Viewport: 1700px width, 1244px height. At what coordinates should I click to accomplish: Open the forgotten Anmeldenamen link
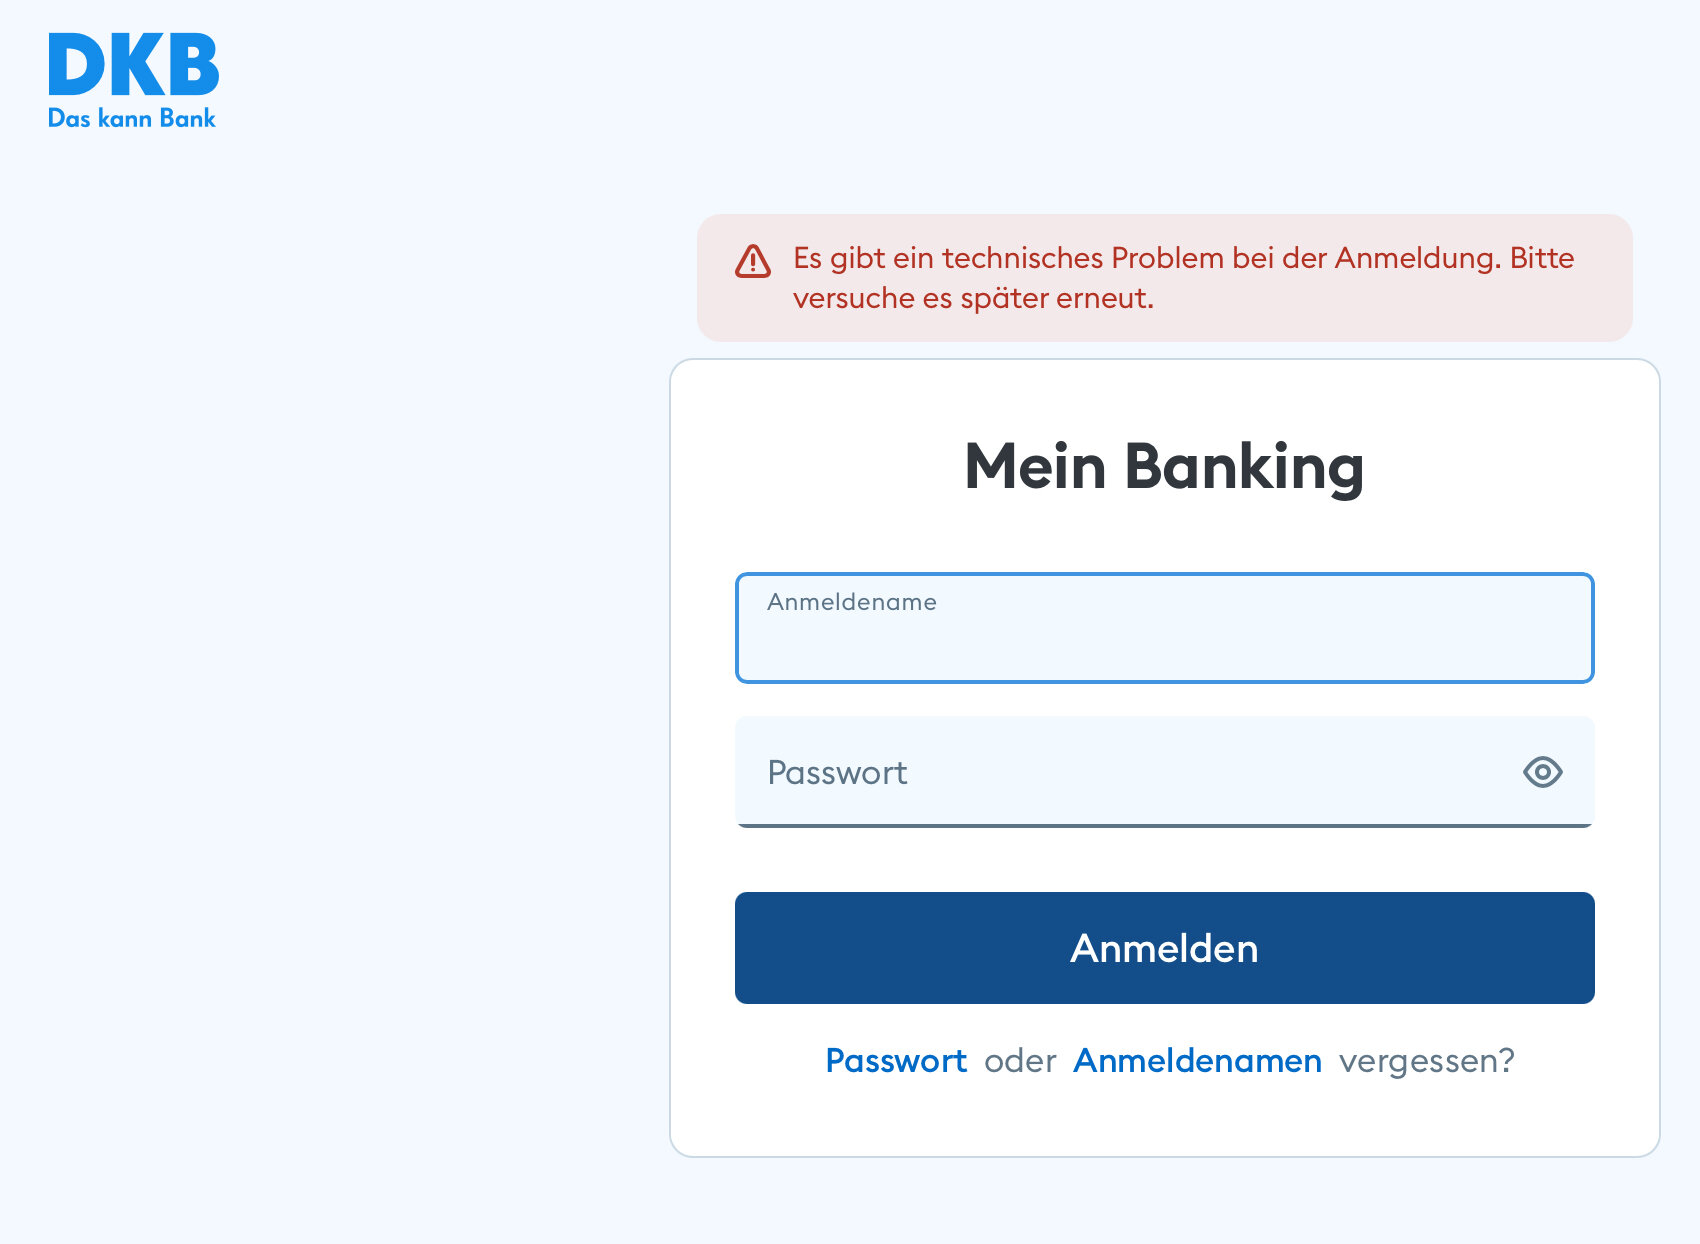click(x=1197, y=1060)
